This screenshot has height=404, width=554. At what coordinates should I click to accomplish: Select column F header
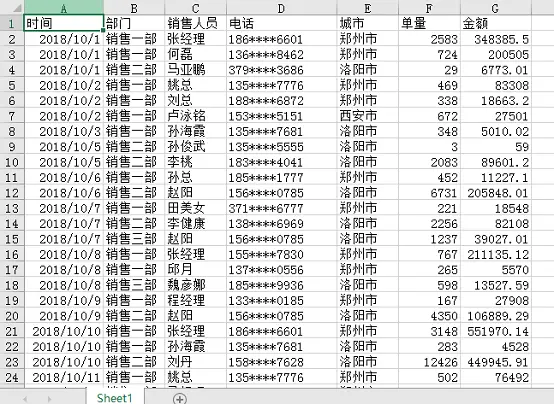coord(430,8)
